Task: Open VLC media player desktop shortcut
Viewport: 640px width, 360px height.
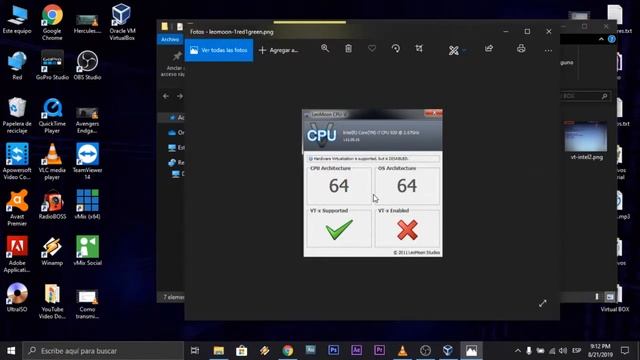Action: (x=52, y=162)
